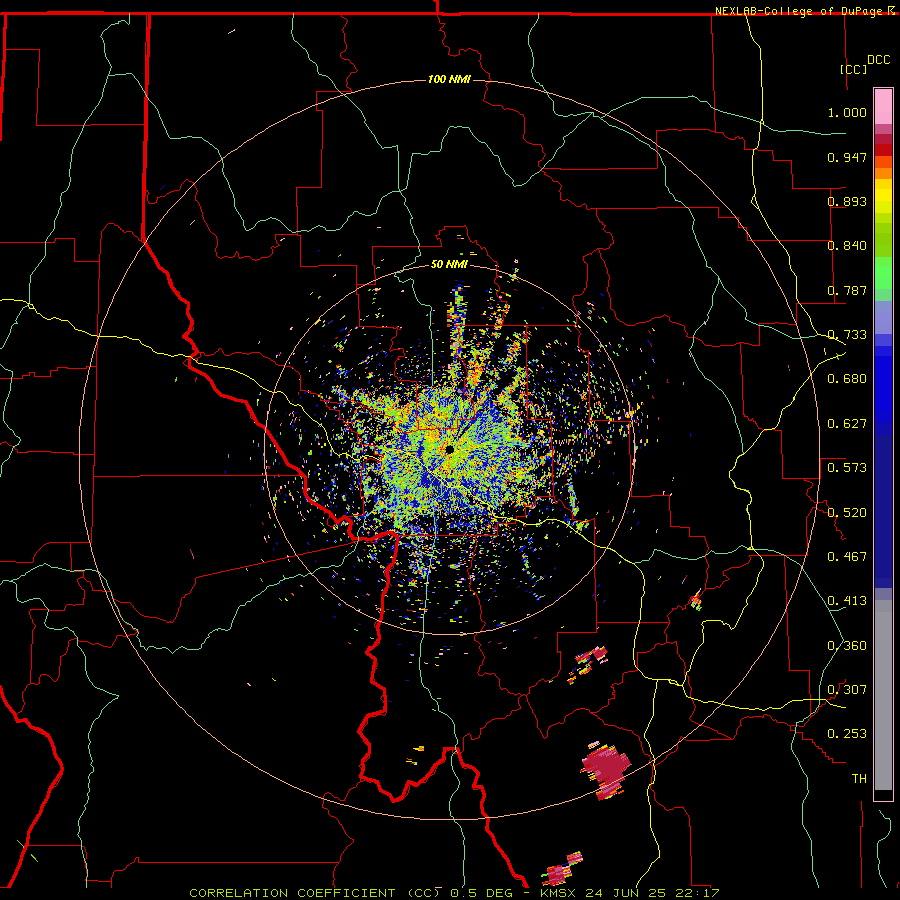The width and height of the screenshot is (900, 900).
Task: Click the 50 NMI range ring label
Action: [x=449, y=264]
